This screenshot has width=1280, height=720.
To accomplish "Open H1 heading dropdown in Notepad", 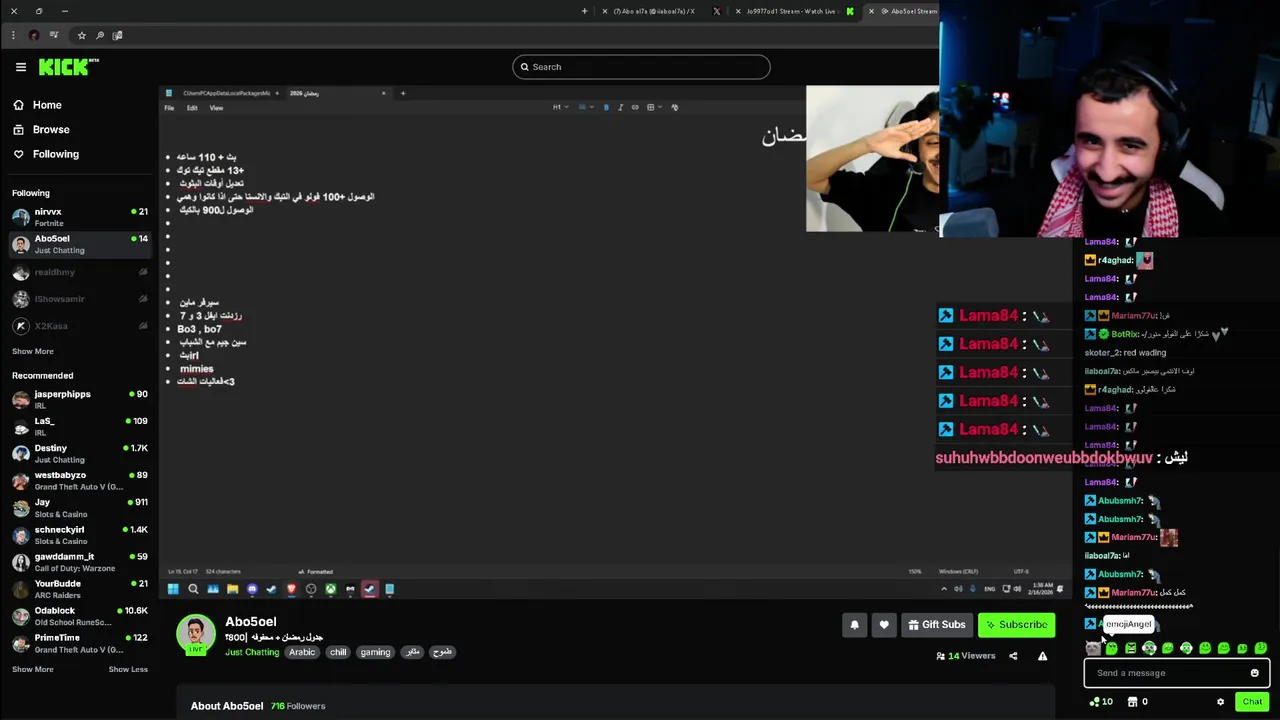I will [x=560, y=107].
